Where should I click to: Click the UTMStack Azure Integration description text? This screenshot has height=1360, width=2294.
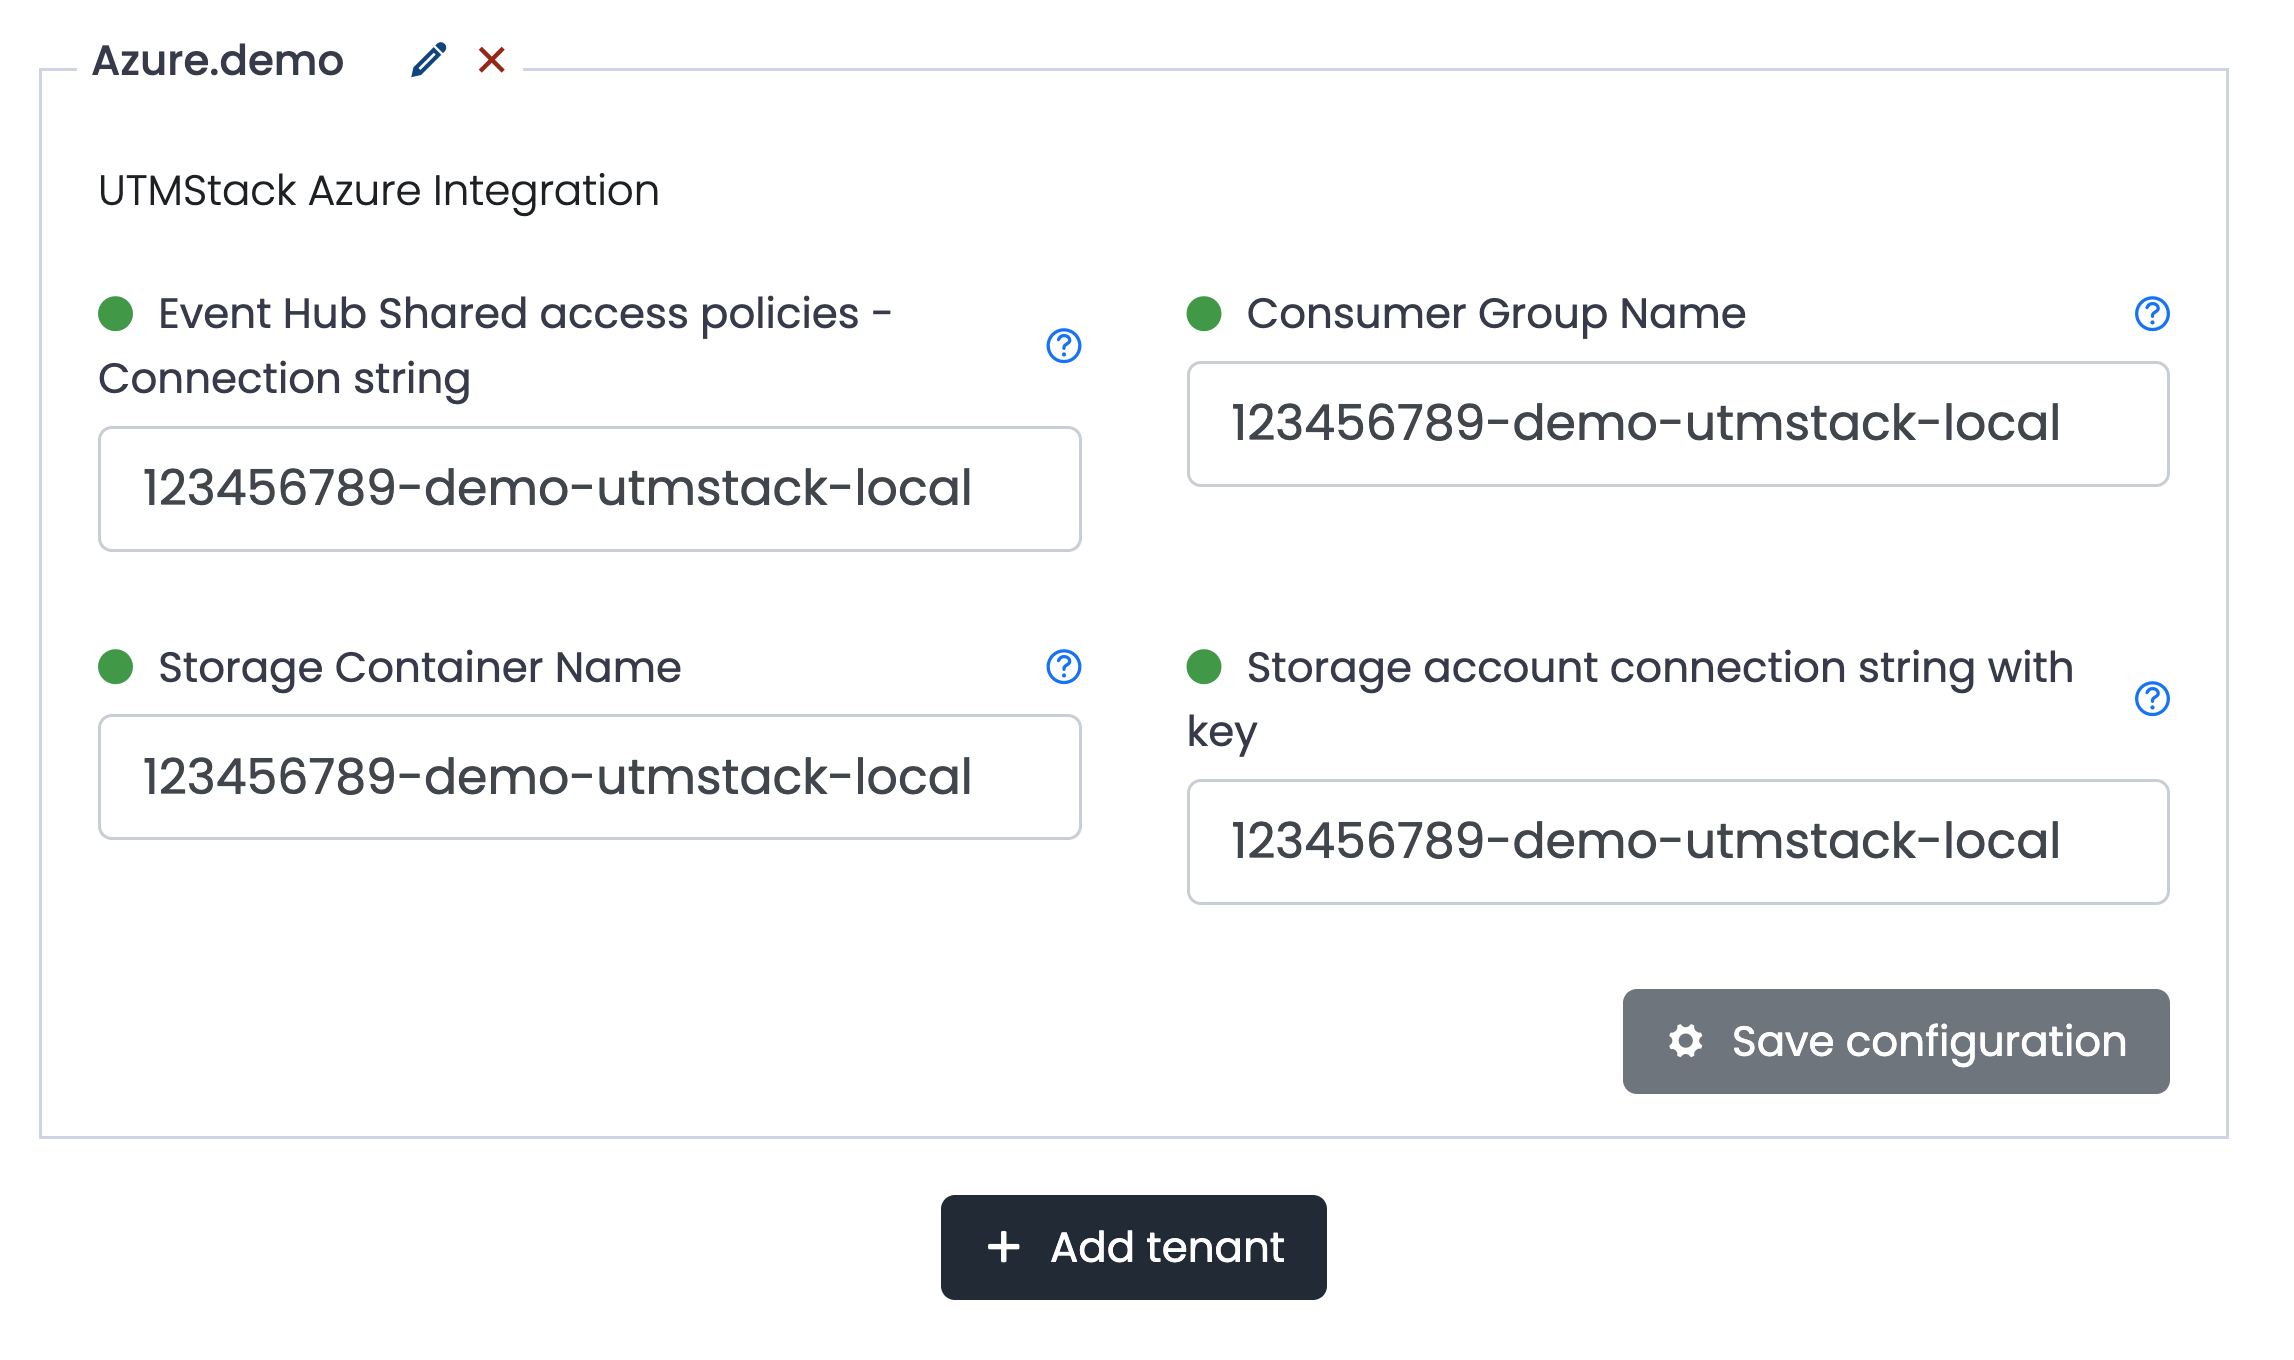pyautogui.click(x=378, y=191)
